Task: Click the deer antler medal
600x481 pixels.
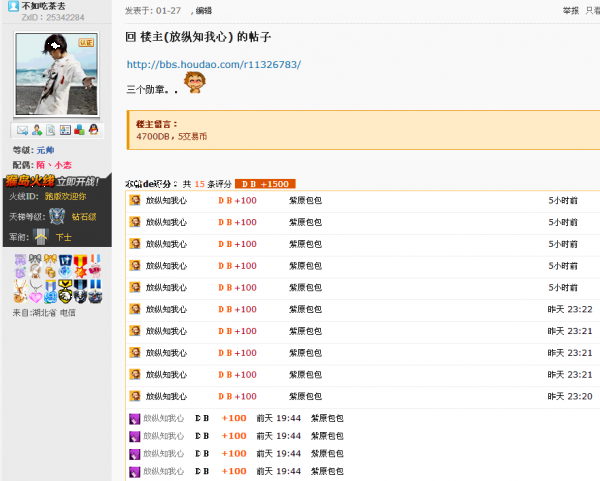Action: point(20,291)
